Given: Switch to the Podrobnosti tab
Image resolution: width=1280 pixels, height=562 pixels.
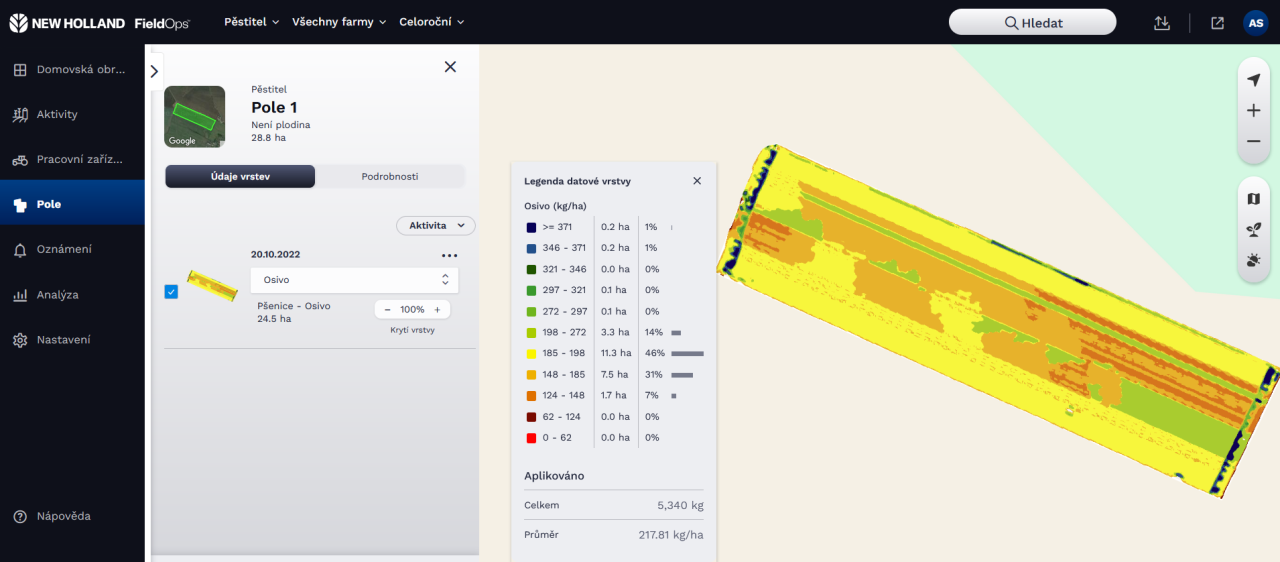Looking at the screenshot, I should tap(390, 177).
